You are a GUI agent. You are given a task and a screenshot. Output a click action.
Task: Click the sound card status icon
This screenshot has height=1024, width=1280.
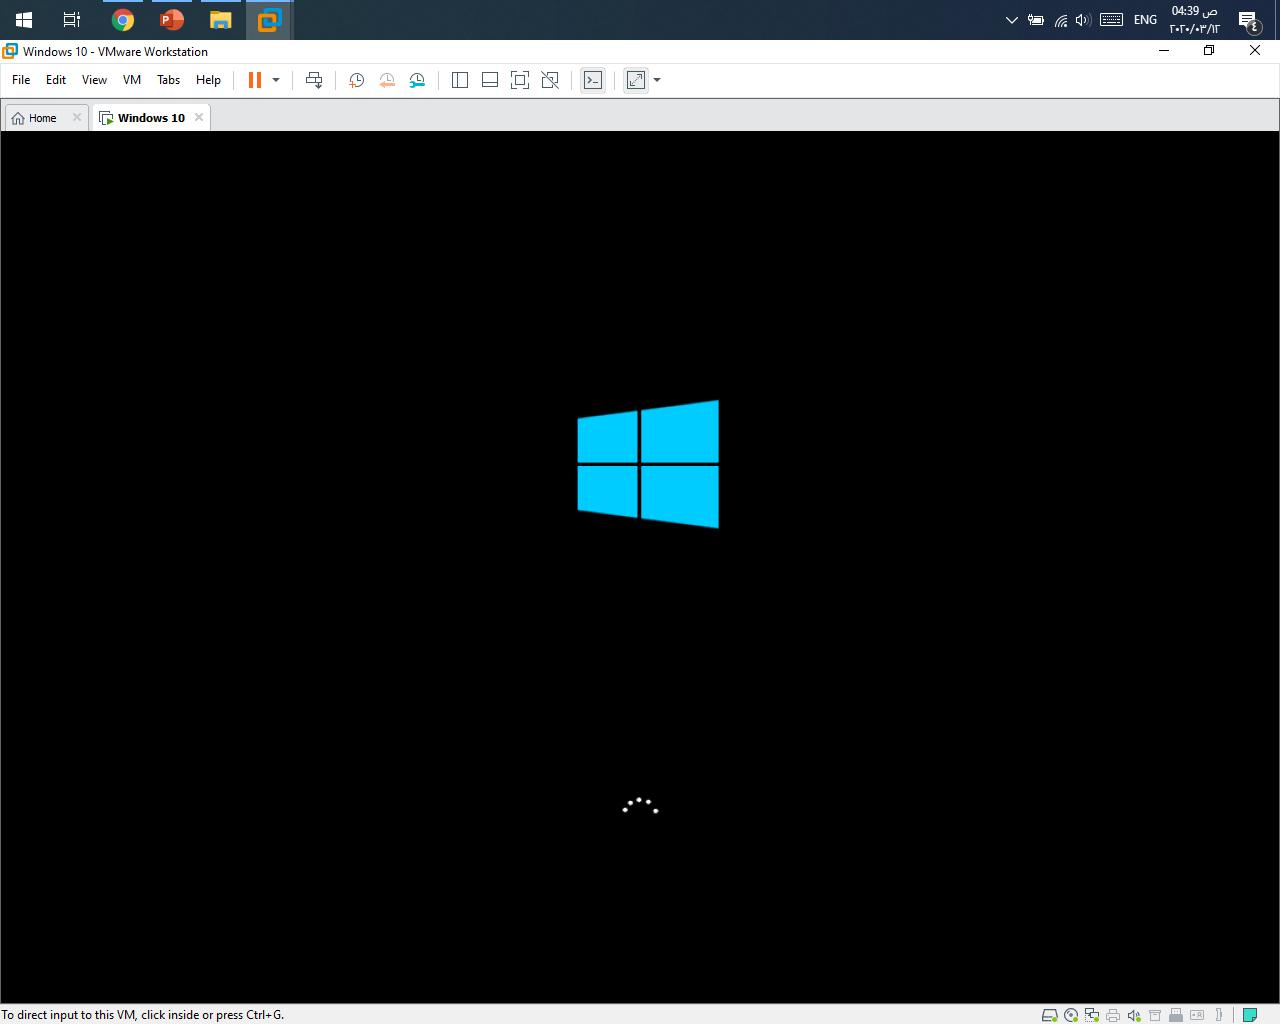click(x=1134, y=1015)
